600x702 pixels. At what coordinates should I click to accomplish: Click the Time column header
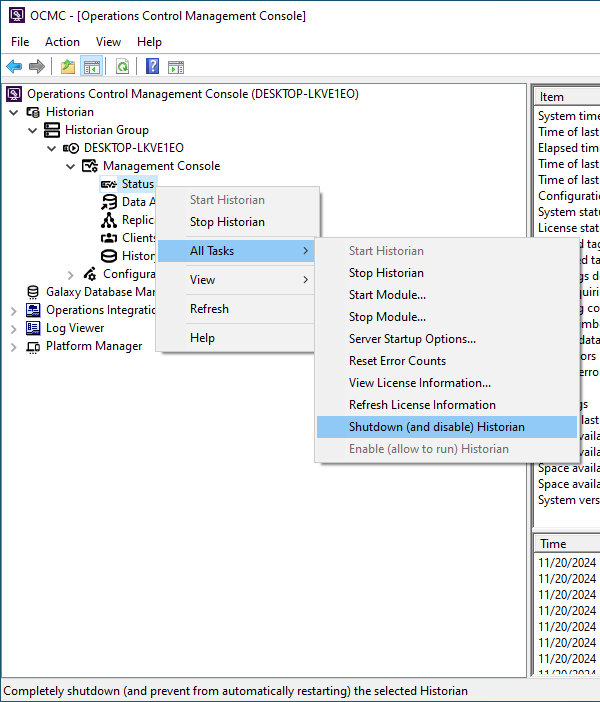pyautogui.click(x=567, y=544)
